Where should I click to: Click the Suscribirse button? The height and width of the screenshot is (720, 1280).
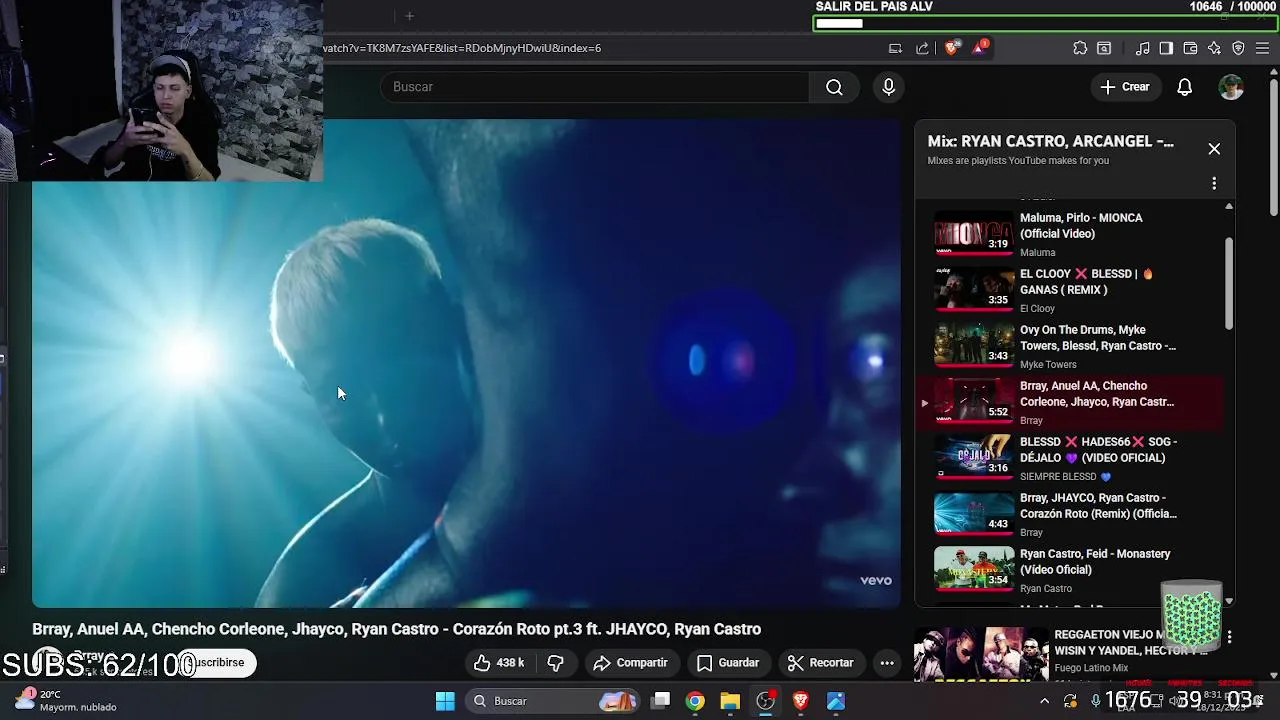pyautogui.click(x=217, y=662)
